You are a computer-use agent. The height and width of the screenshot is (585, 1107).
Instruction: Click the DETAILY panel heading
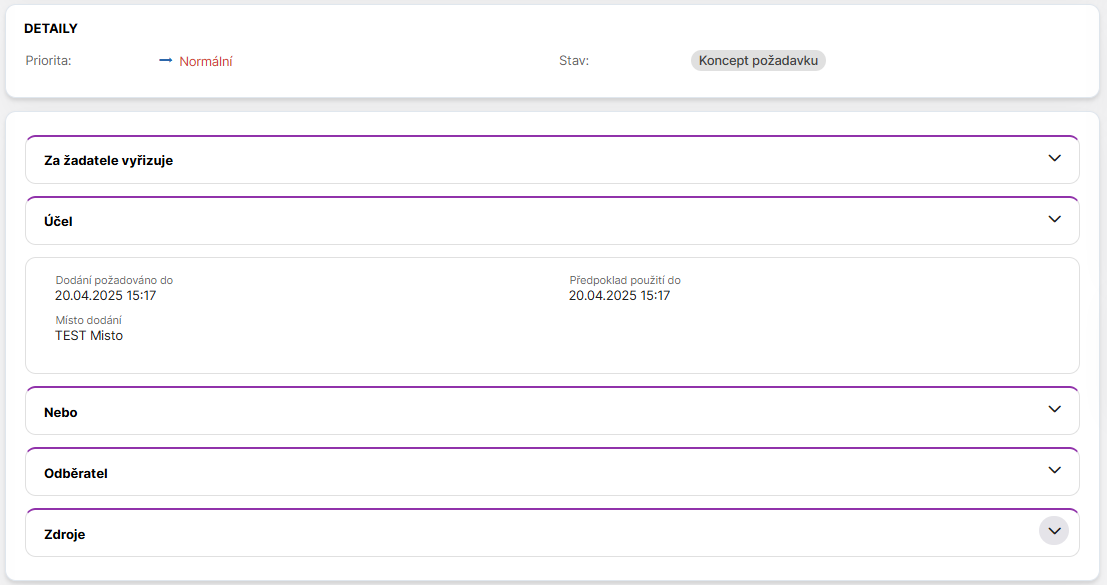point(51,28)
